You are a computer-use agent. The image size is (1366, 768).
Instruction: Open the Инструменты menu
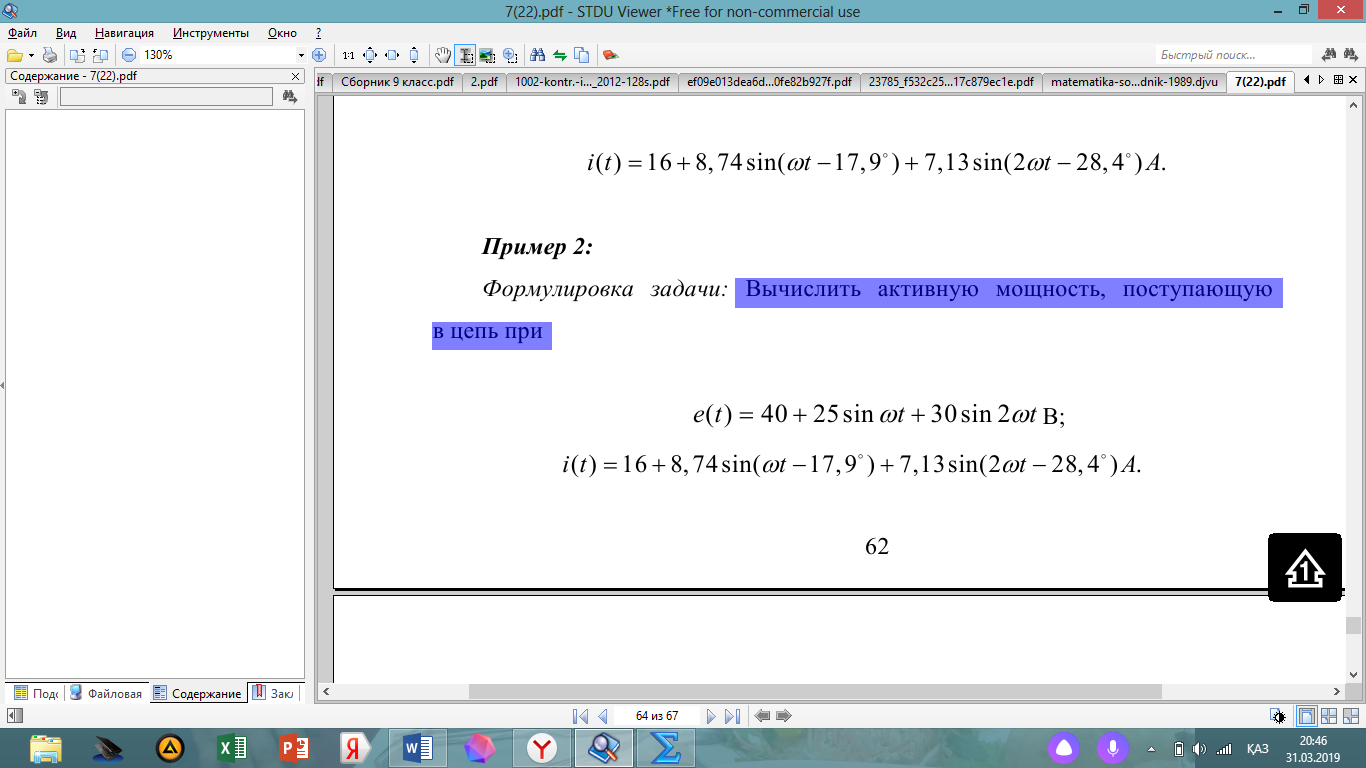(210, 33)
